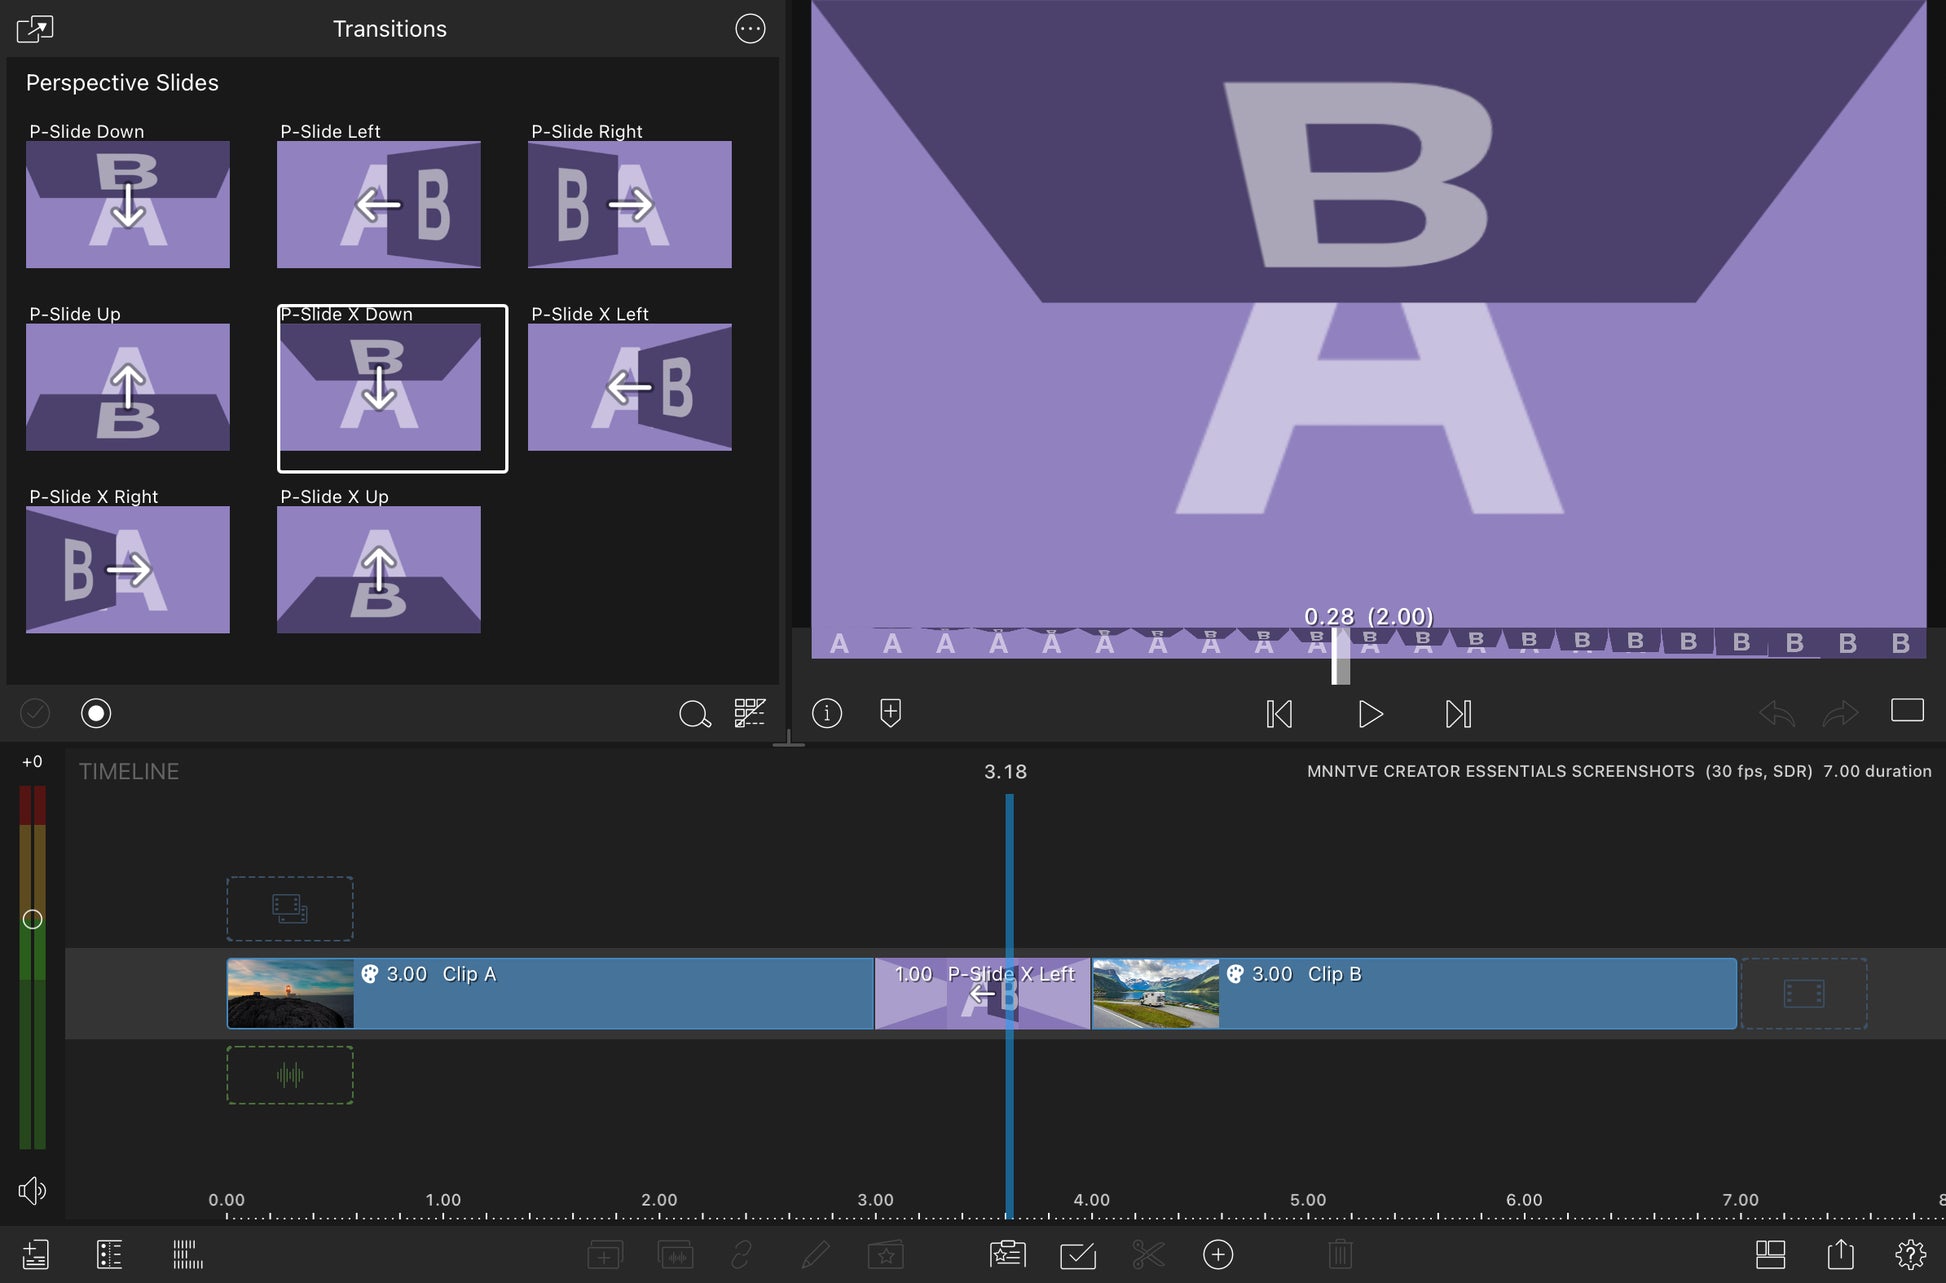Screen dimensions: 1946x1283
Task: Jump to next edit point
Action: [x=1458, y=714]
